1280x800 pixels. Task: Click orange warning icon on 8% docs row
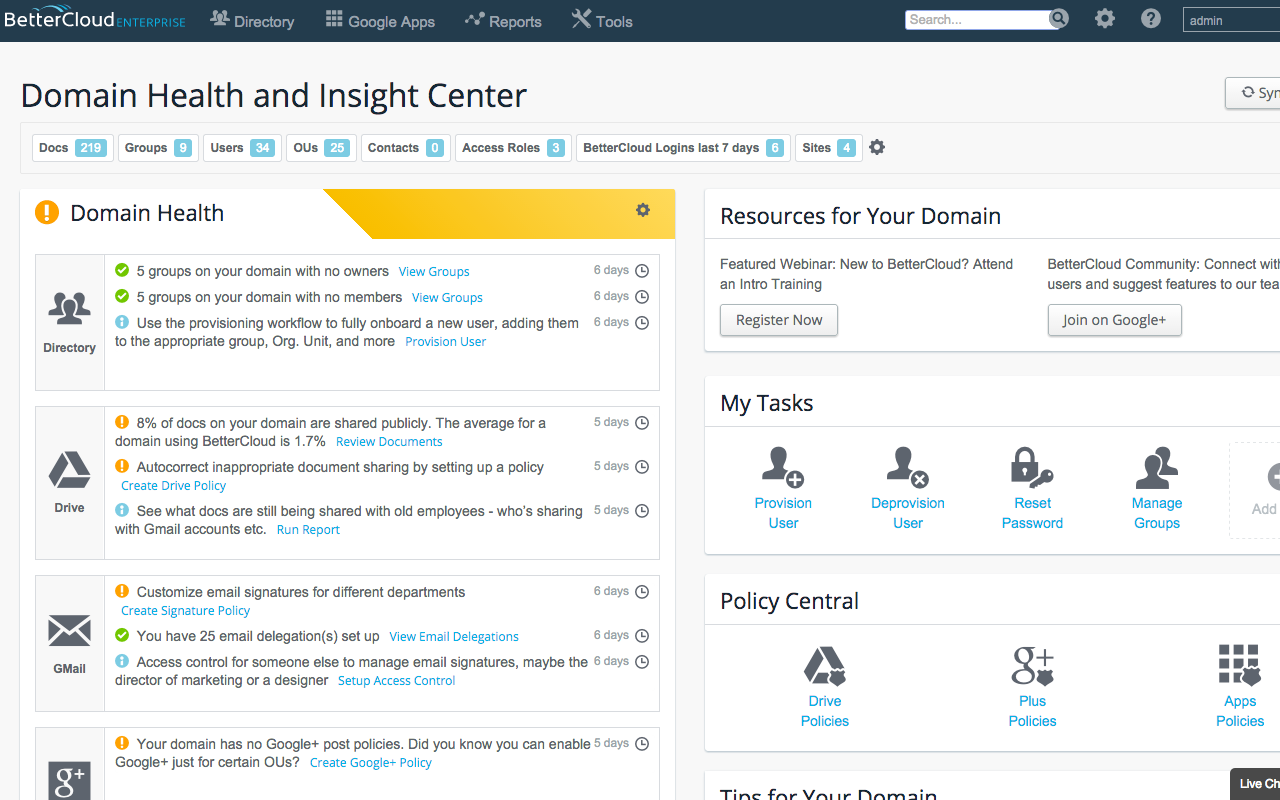click(x=122, y=422)
